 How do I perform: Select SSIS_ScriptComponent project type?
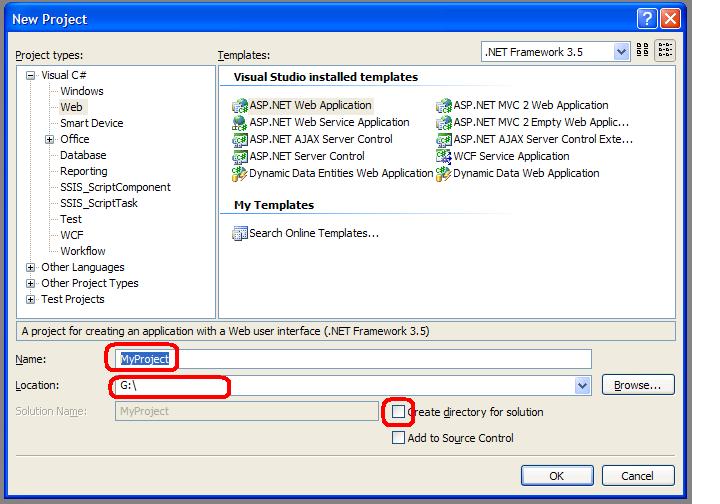point(115,187)
